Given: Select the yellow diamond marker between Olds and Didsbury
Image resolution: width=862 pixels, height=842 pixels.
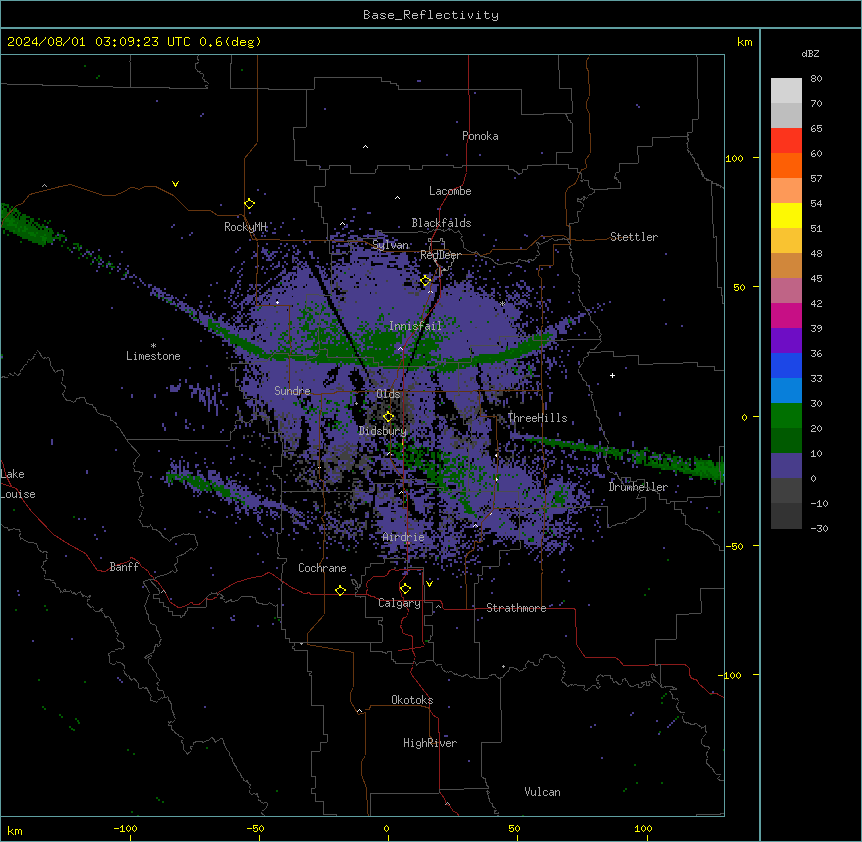Looking at the screenshot, I should (x=389, y=417).
